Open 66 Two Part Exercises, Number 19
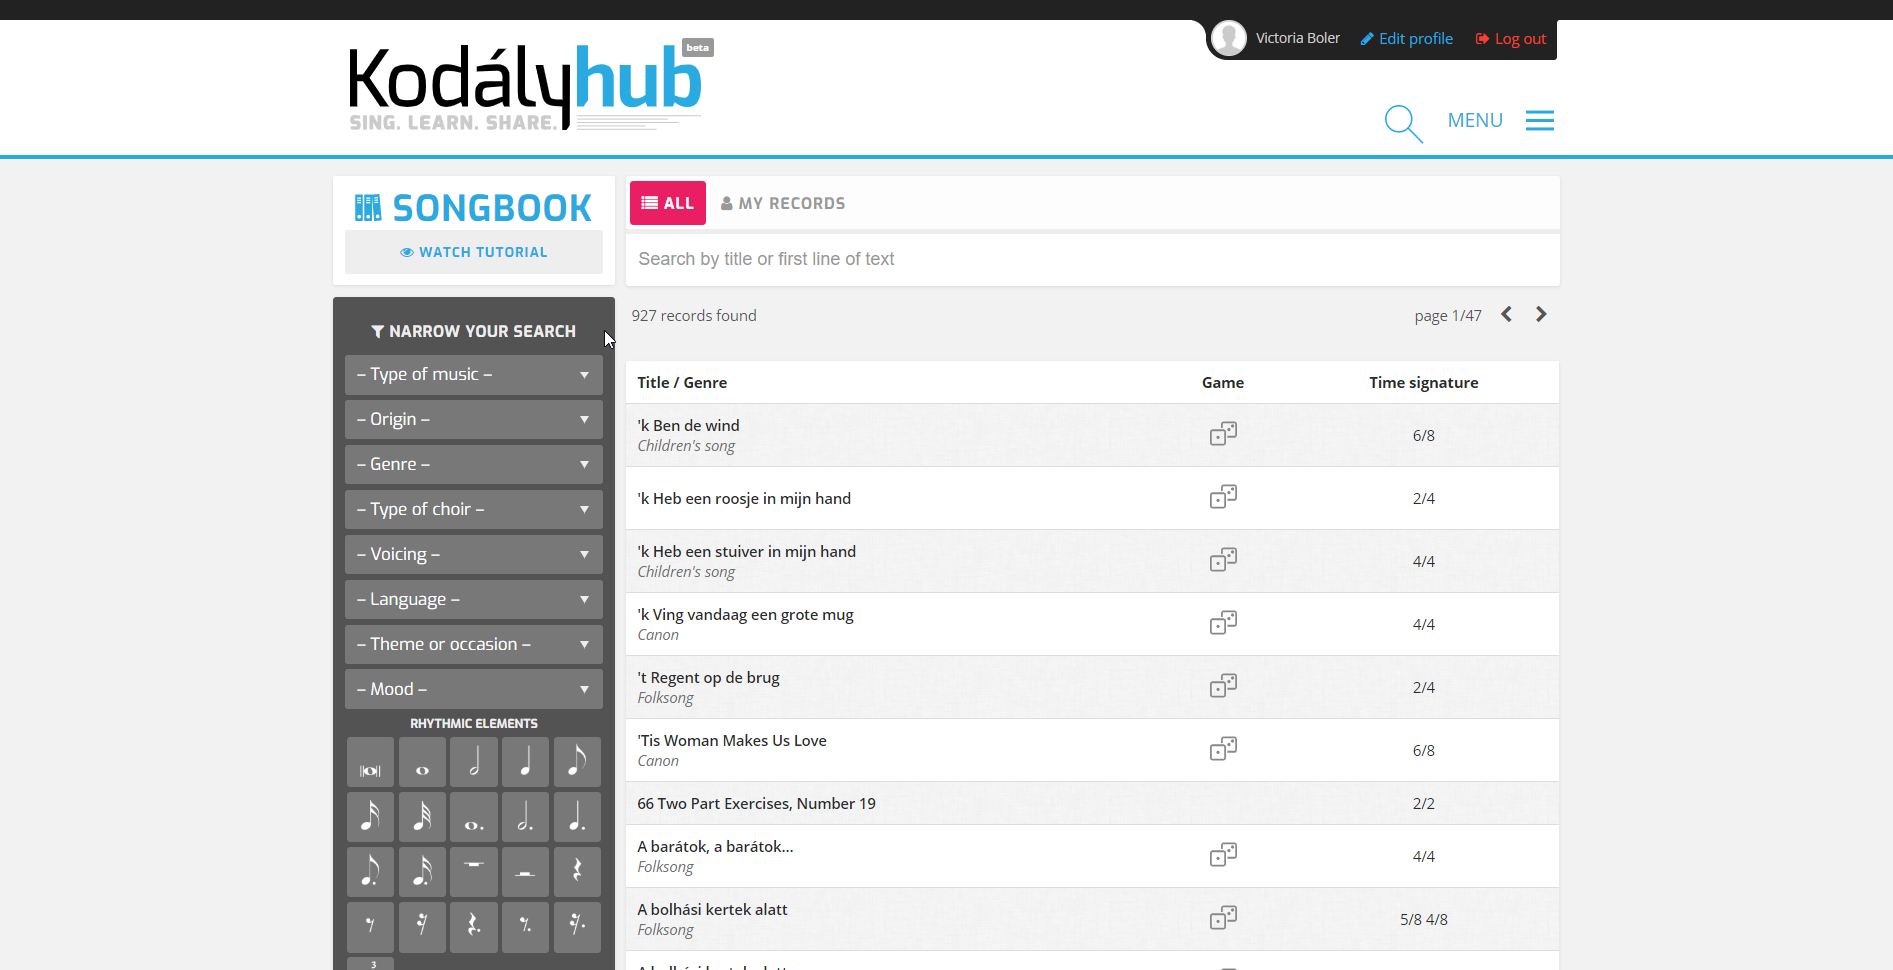 pyautogui.click(x=756, y=804)
